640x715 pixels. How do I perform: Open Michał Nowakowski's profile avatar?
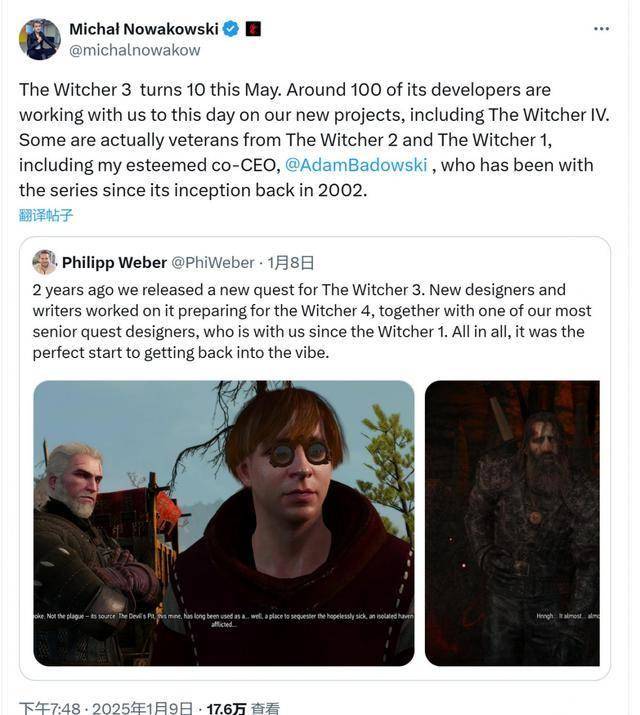pos(40,39)
